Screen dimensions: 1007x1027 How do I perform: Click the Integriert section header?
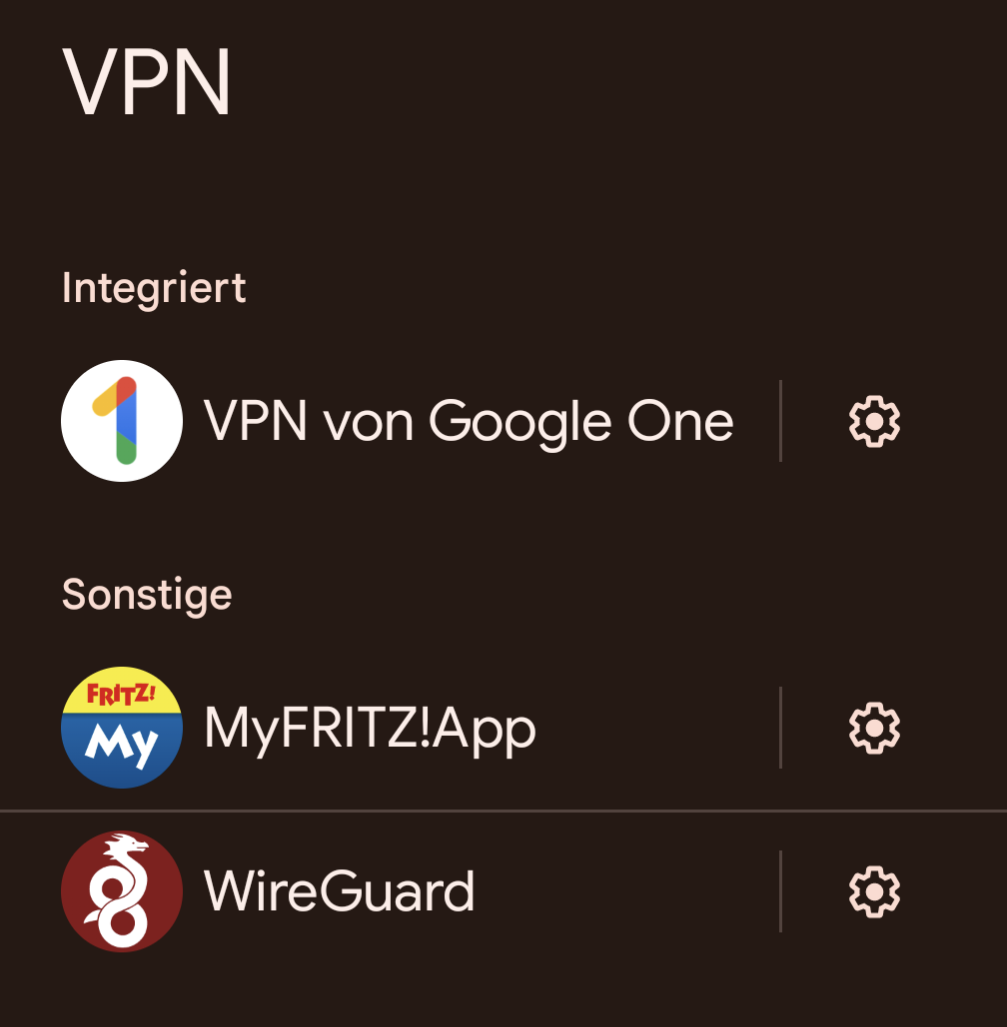pyautogui.click(x=154, y=288)
